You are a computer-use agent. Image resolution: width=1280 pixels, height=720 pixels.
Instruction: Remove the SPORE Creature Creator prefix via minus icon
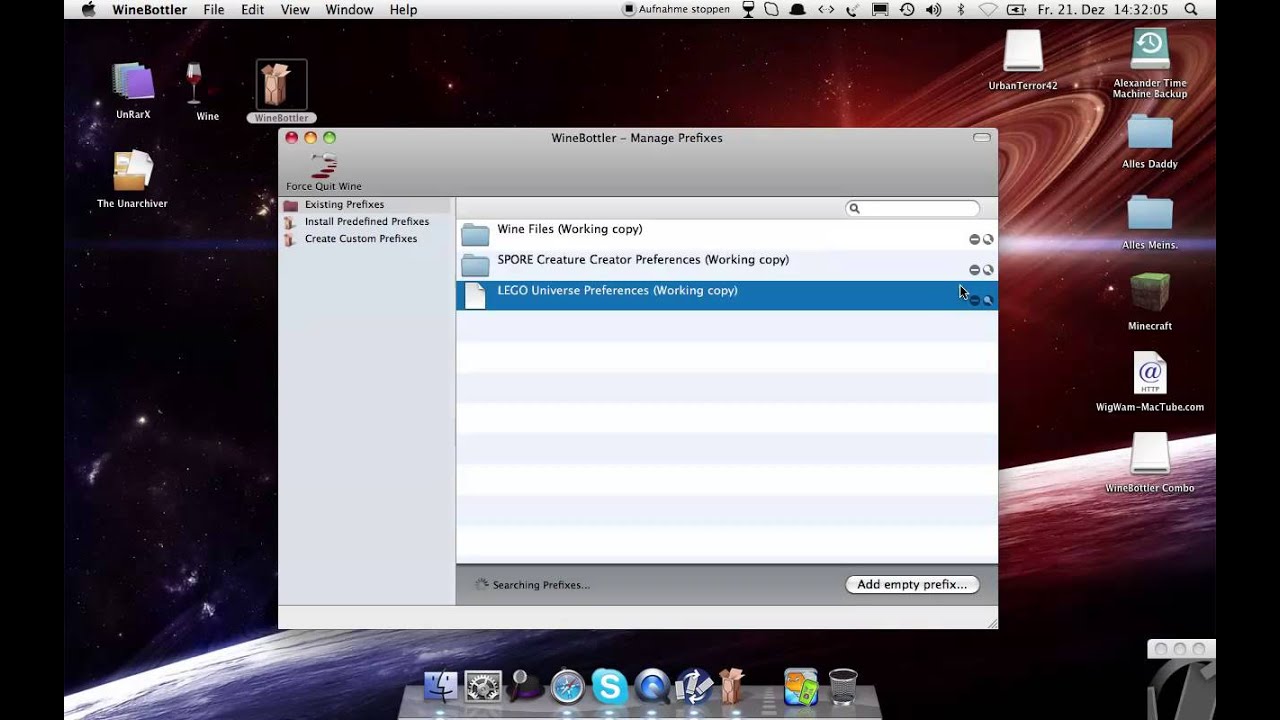click(974, 270)
